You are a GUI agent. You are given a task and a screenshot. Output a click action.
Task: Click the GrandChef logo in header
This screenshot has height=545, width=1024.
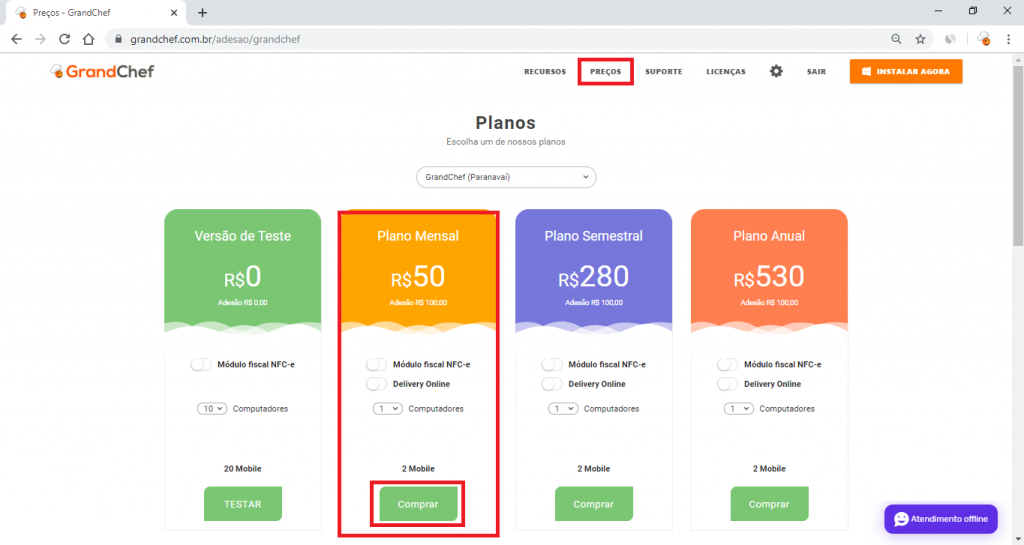point(102,72)
